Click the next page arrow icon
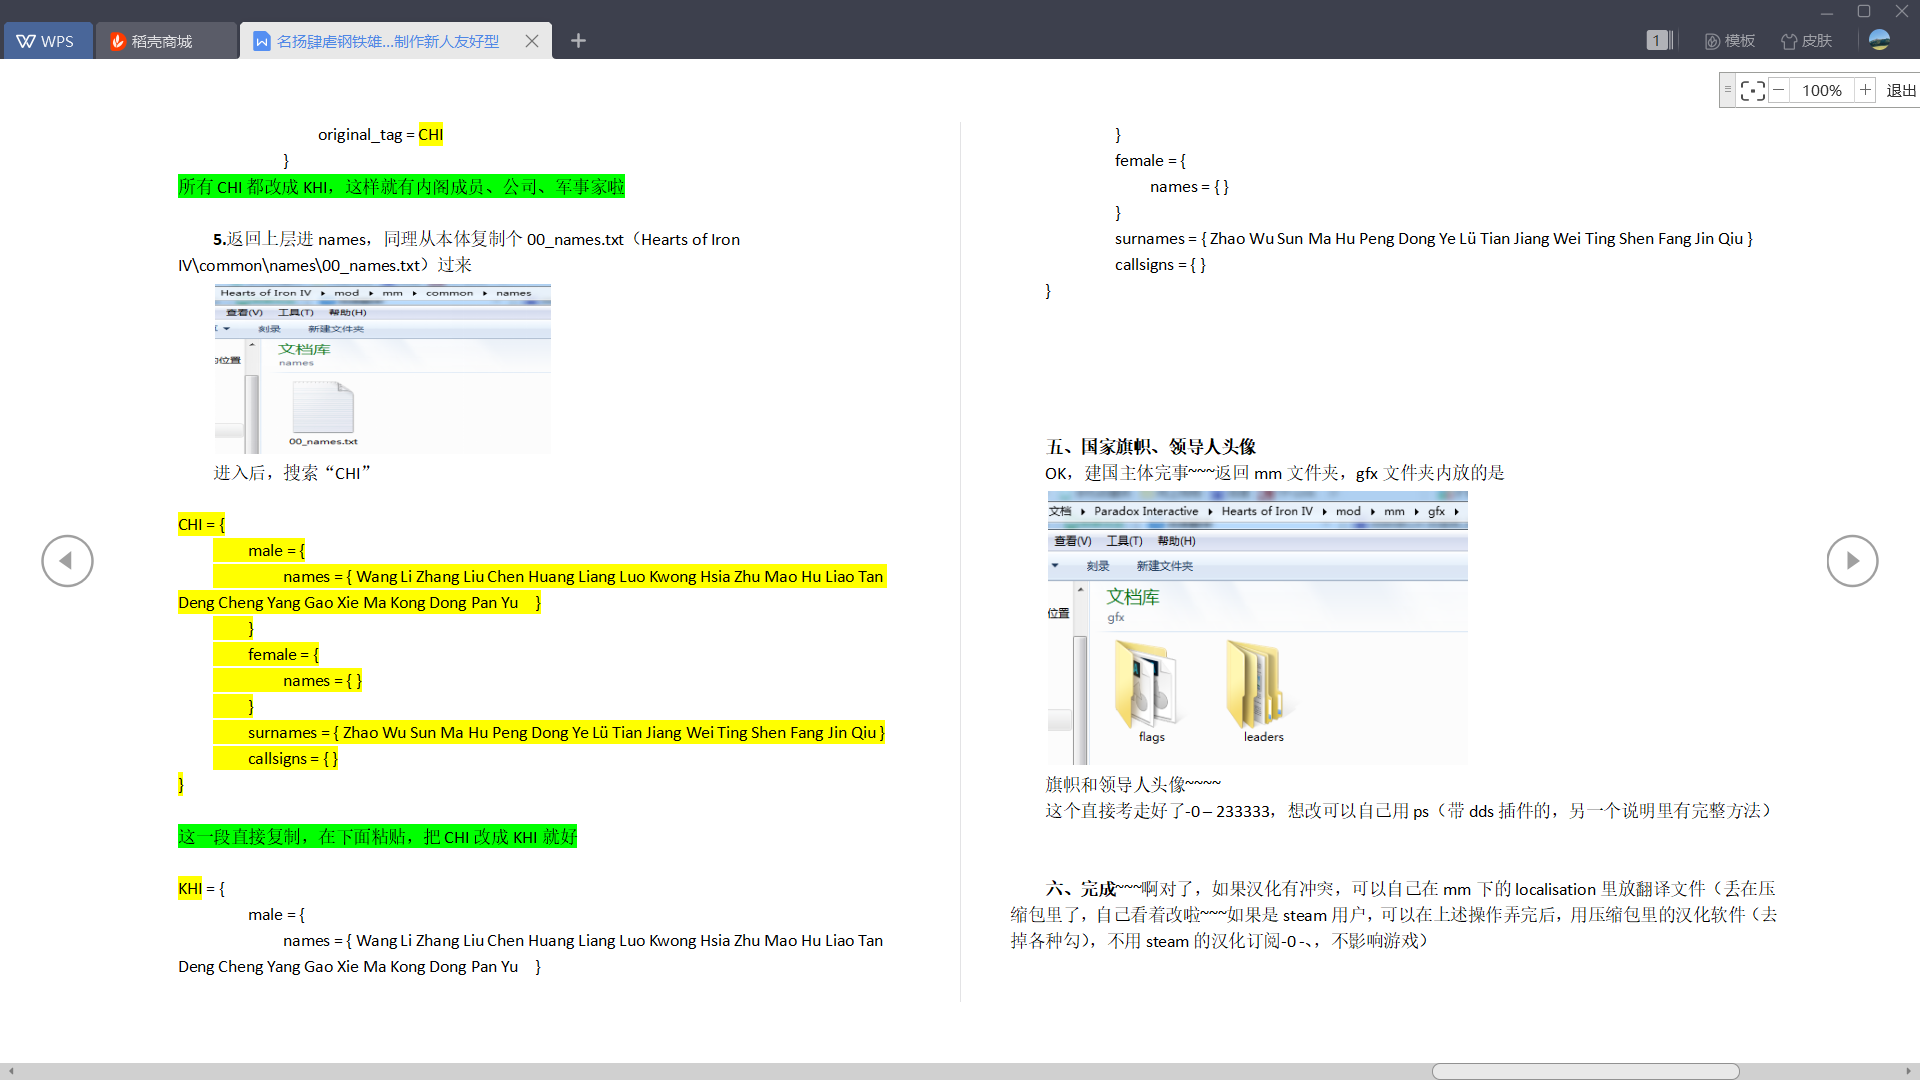 (1853, 560)
